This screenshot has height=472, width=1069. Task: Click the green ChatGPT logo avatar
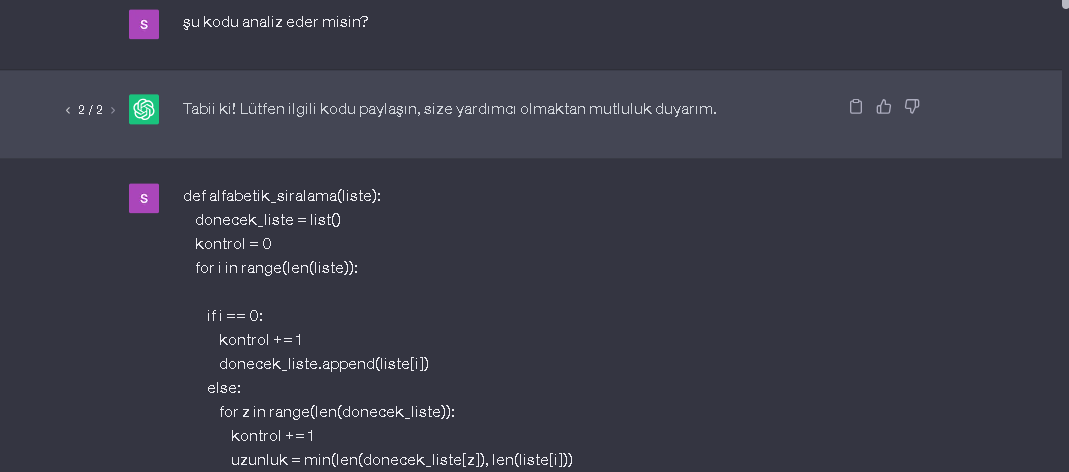coord(144,109)
